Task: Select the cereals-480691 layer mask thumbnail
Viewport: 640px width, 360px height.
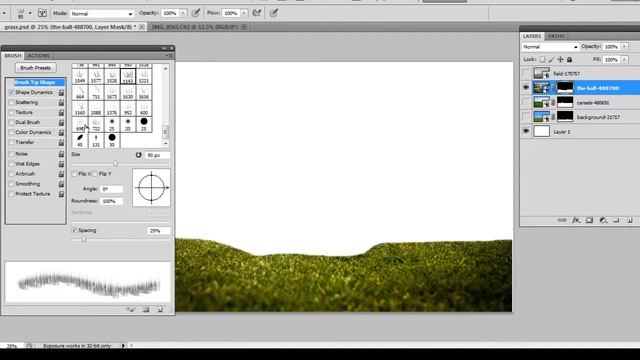Action: point(565,102)
